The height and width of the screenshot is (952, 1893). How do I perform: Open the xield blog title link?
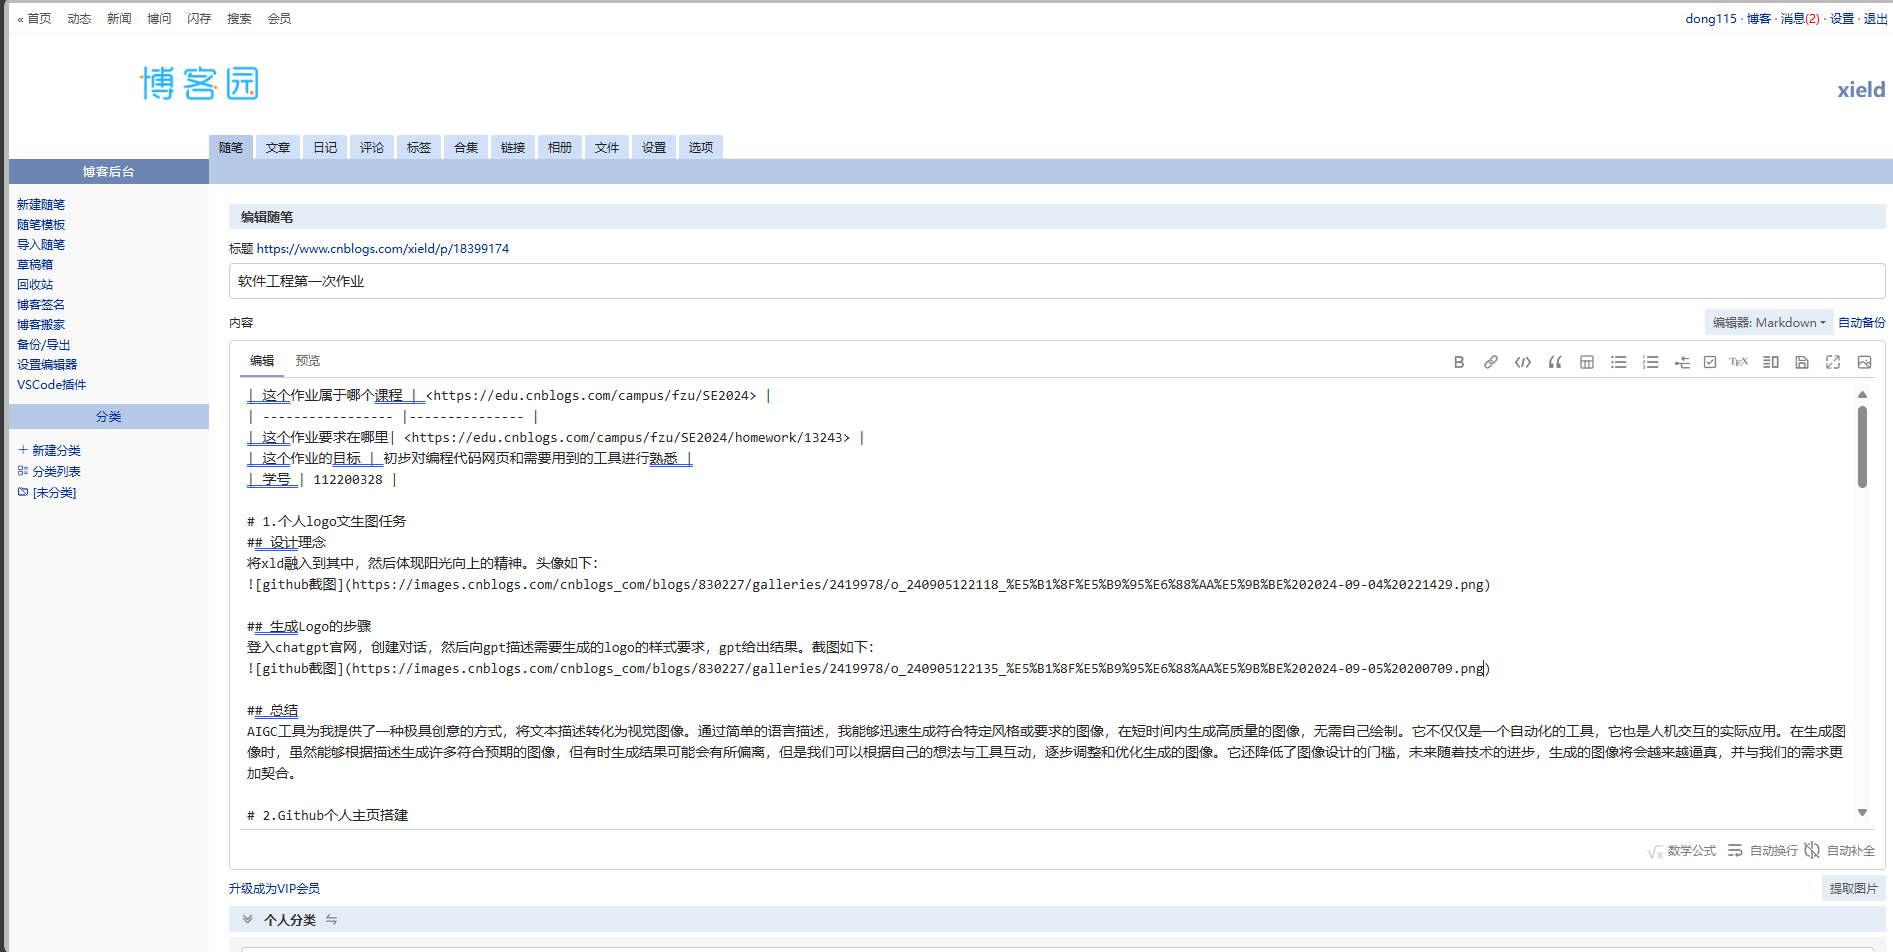[1861, 89]
